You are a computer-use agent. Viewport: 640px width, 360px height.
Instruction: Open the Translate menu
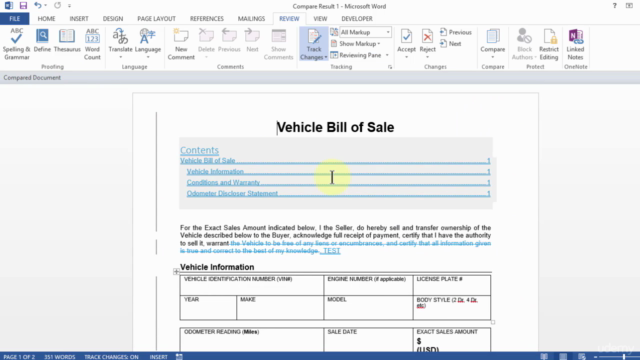[x=120, y=43]
